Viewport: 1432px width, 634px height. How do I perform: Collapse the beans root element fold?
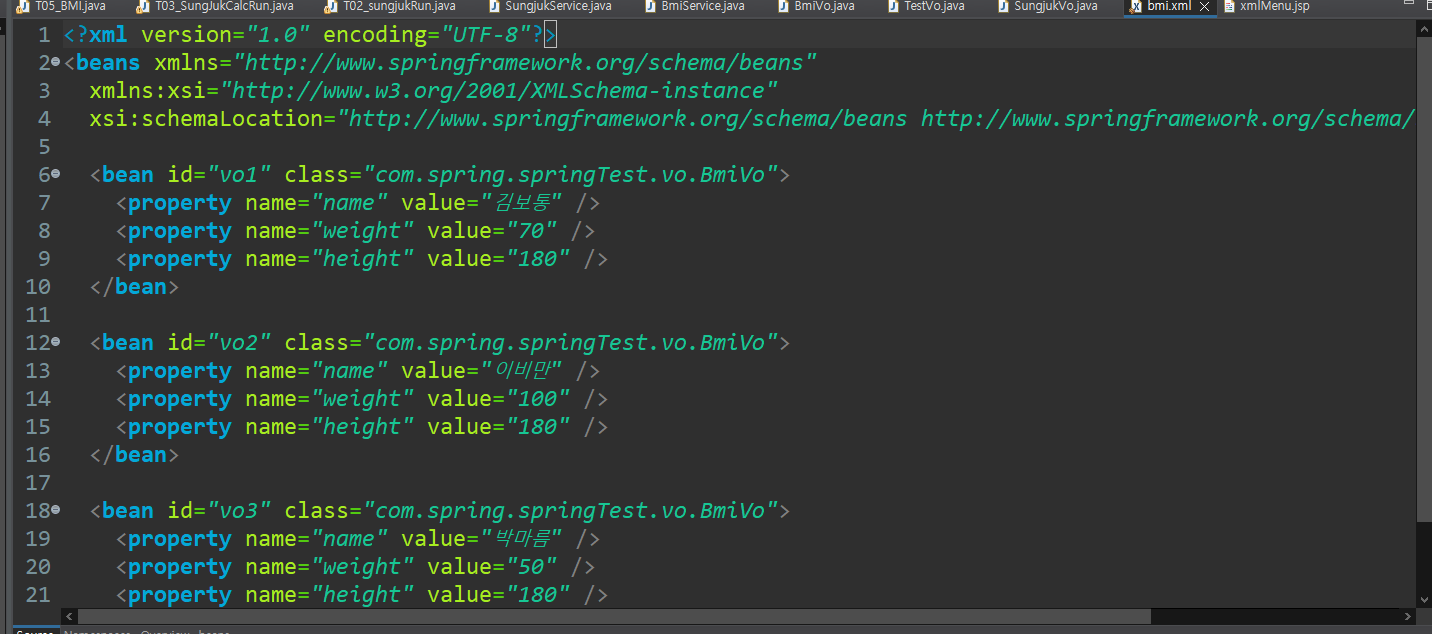click(56, 63)
